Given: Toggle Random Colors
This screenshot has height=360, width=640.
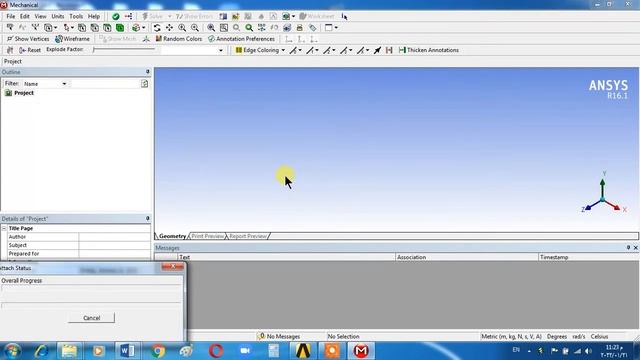Looking at the screenshot, I should (178, 39).
